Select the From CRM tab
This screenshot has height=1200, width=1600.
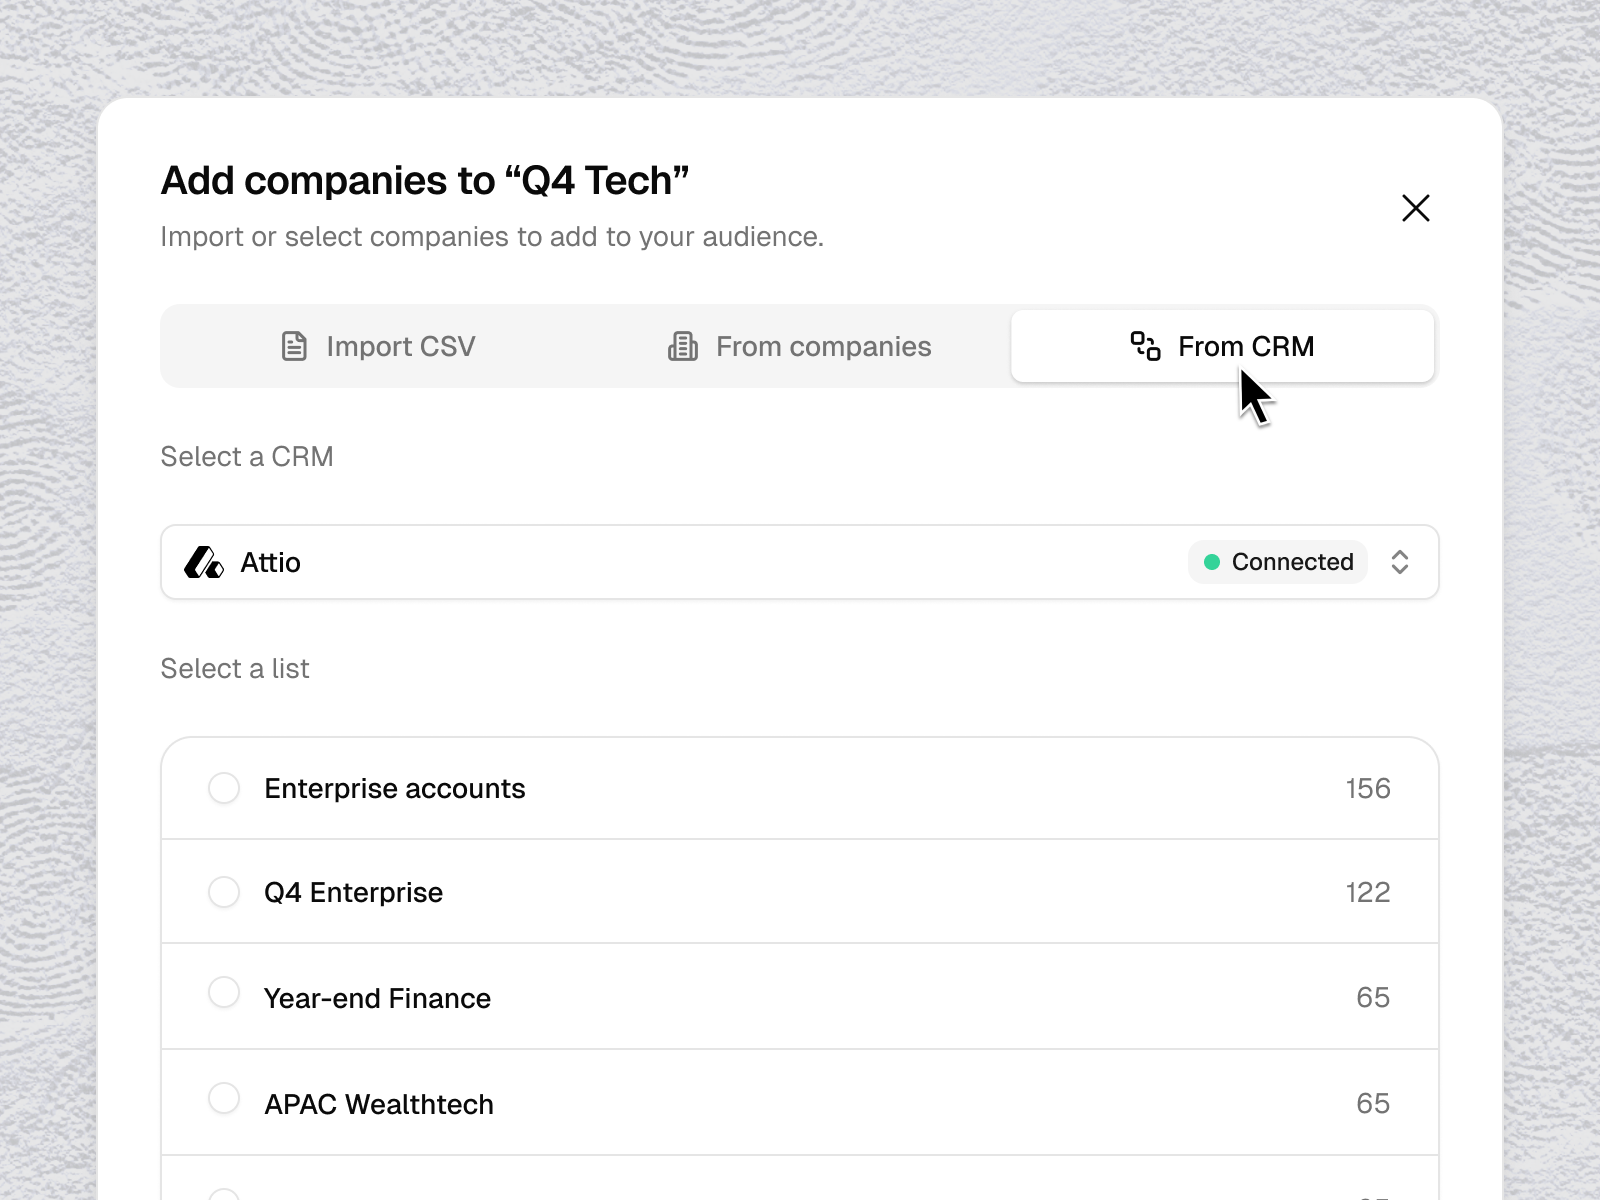click(1222, 346)
